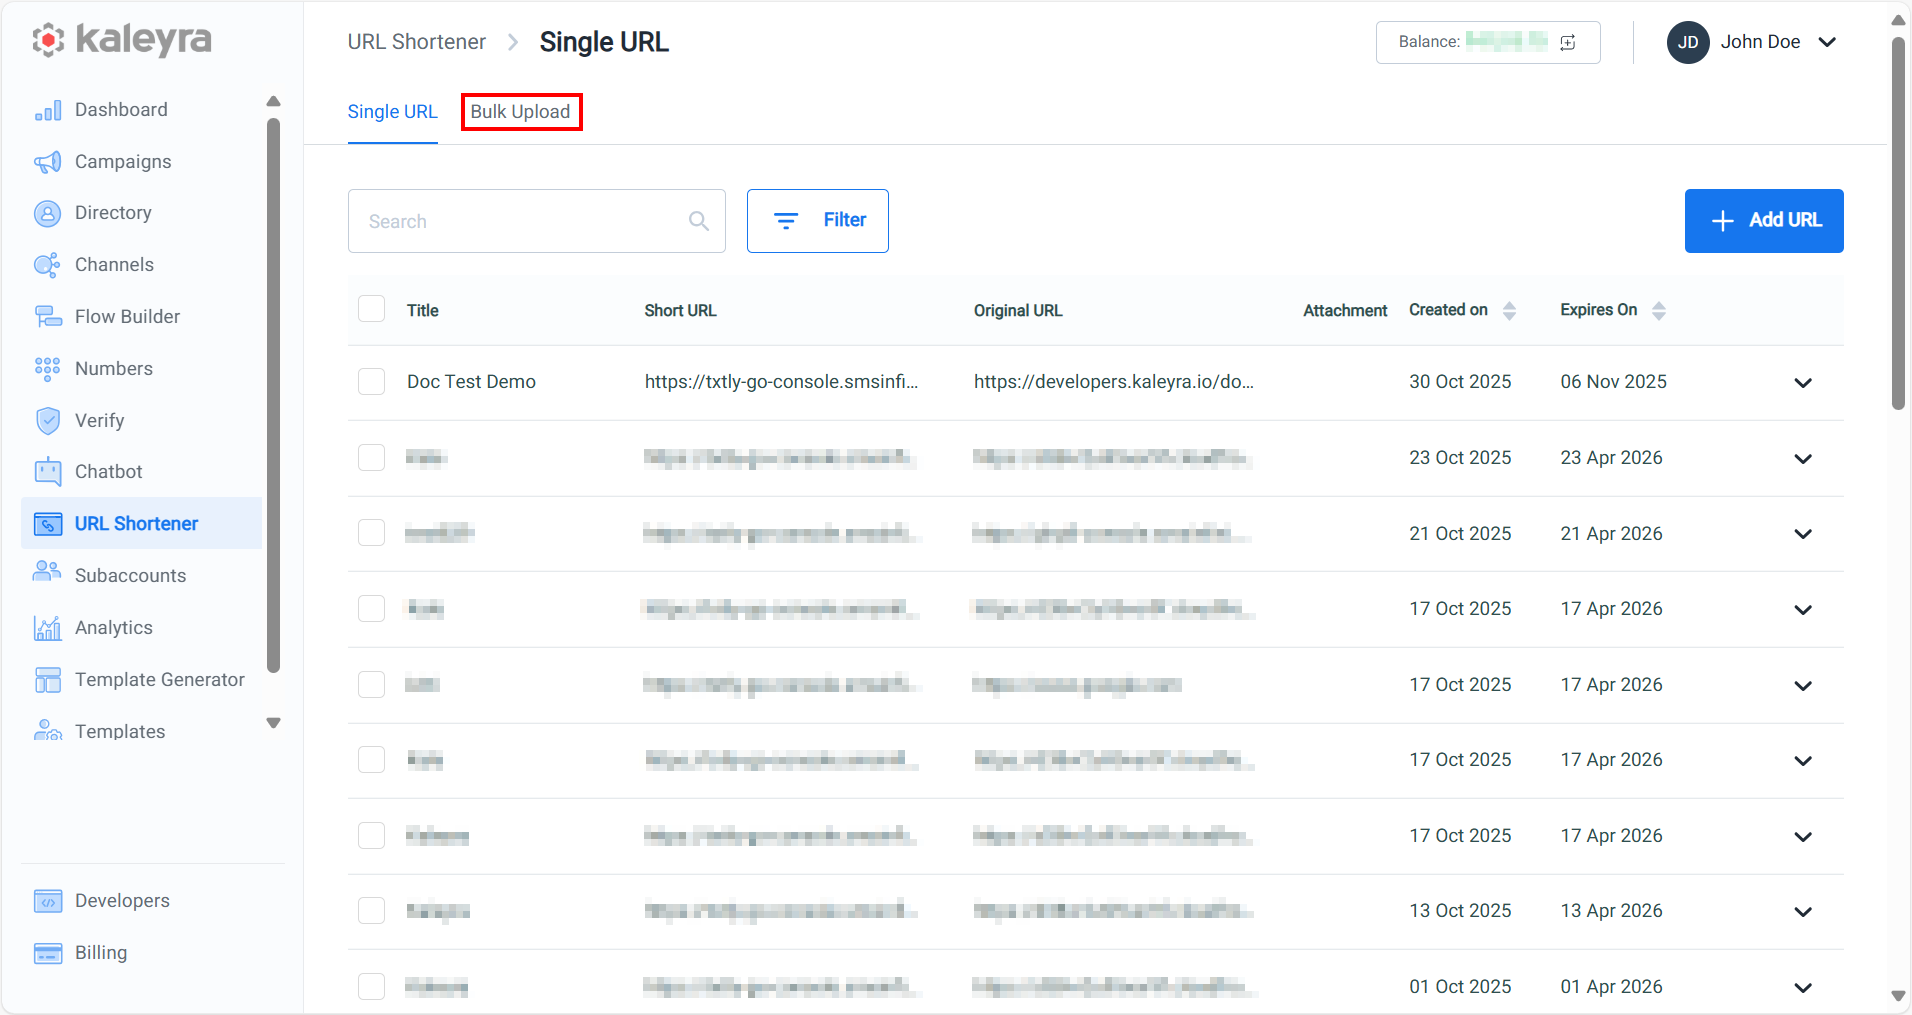Check the row created 01 Oct 2025
The image size is (1912, 1015).
[x=372, y=987]
